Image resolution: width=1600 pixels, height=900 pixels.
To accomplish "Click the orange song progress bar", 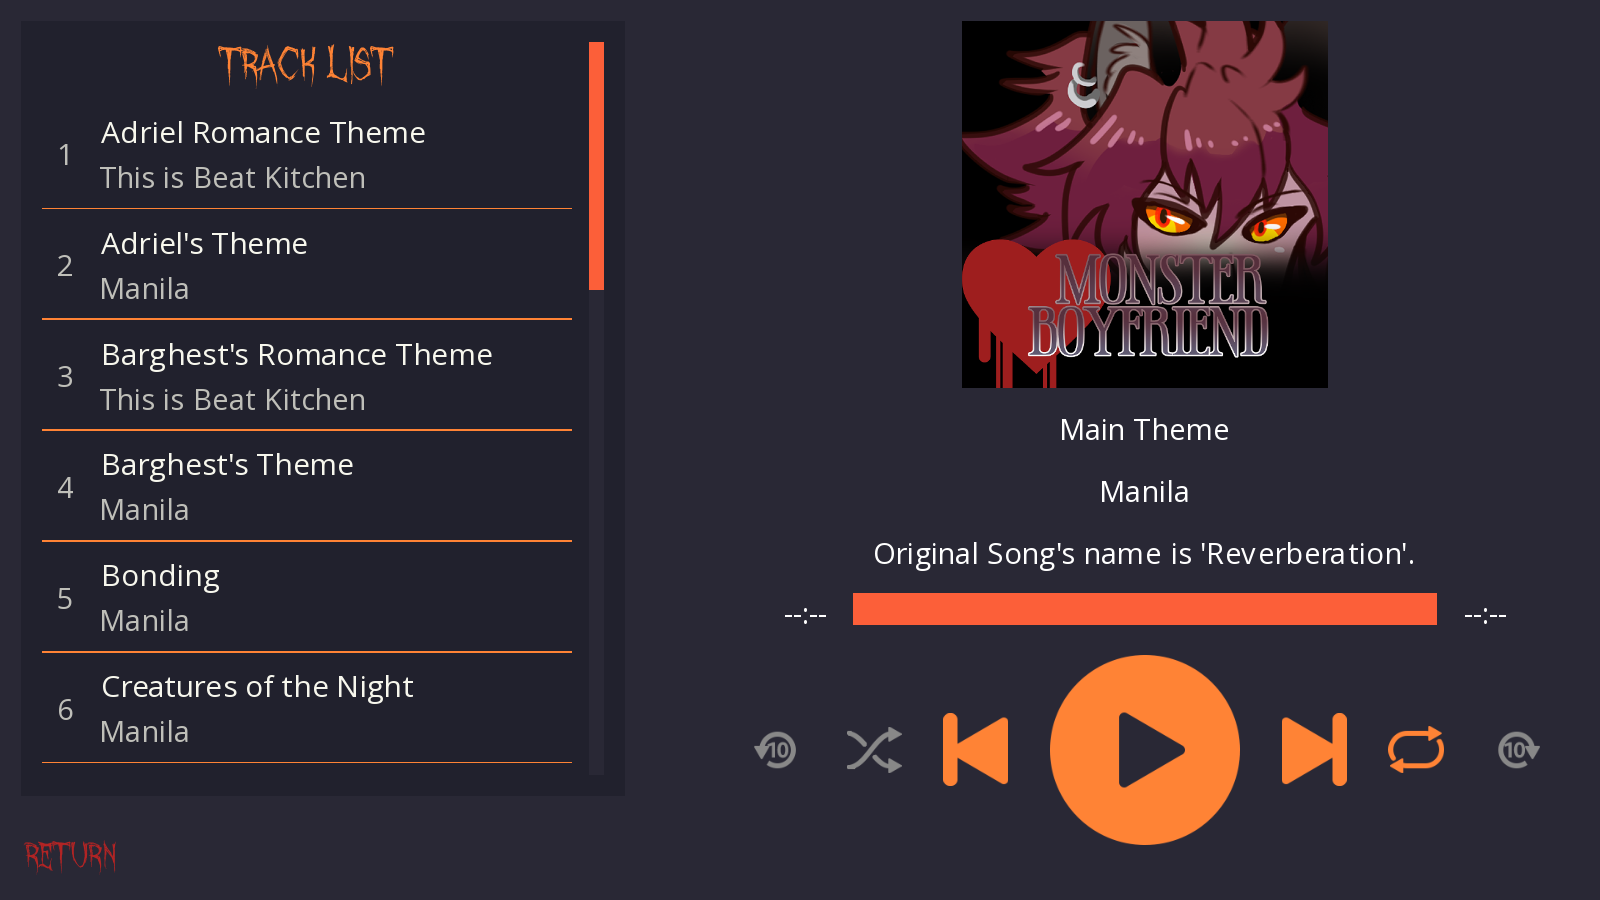I will click(x=1145, y=609).
